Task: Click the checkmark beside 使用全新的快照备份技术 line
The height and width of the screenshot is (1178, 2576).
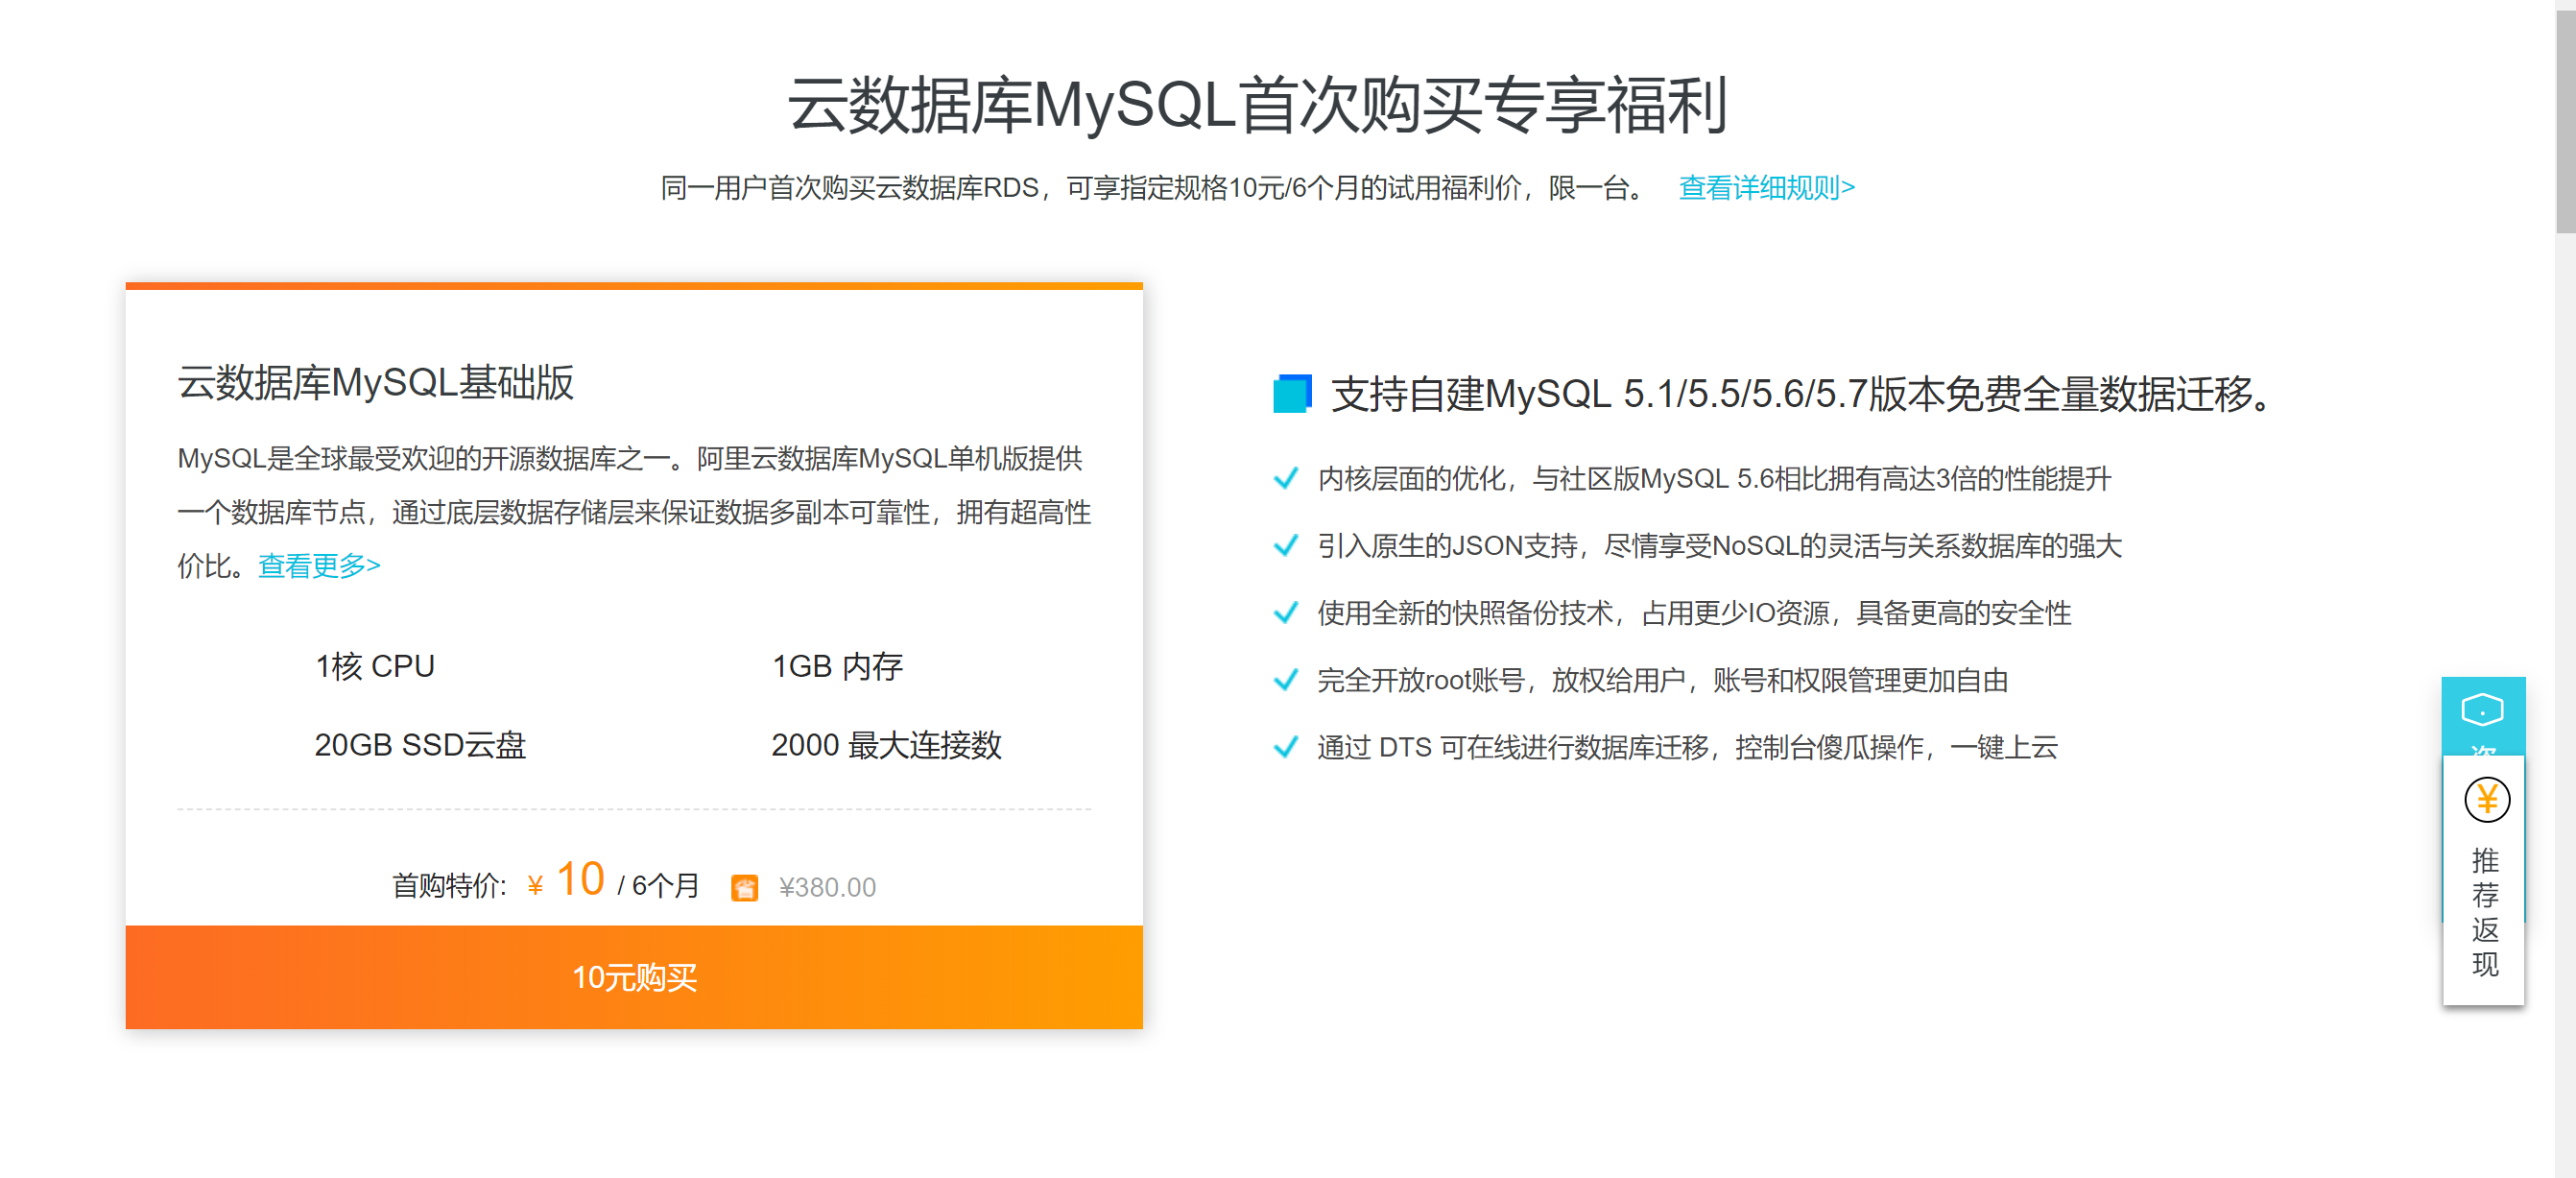Action: (x=1286, y=613)
